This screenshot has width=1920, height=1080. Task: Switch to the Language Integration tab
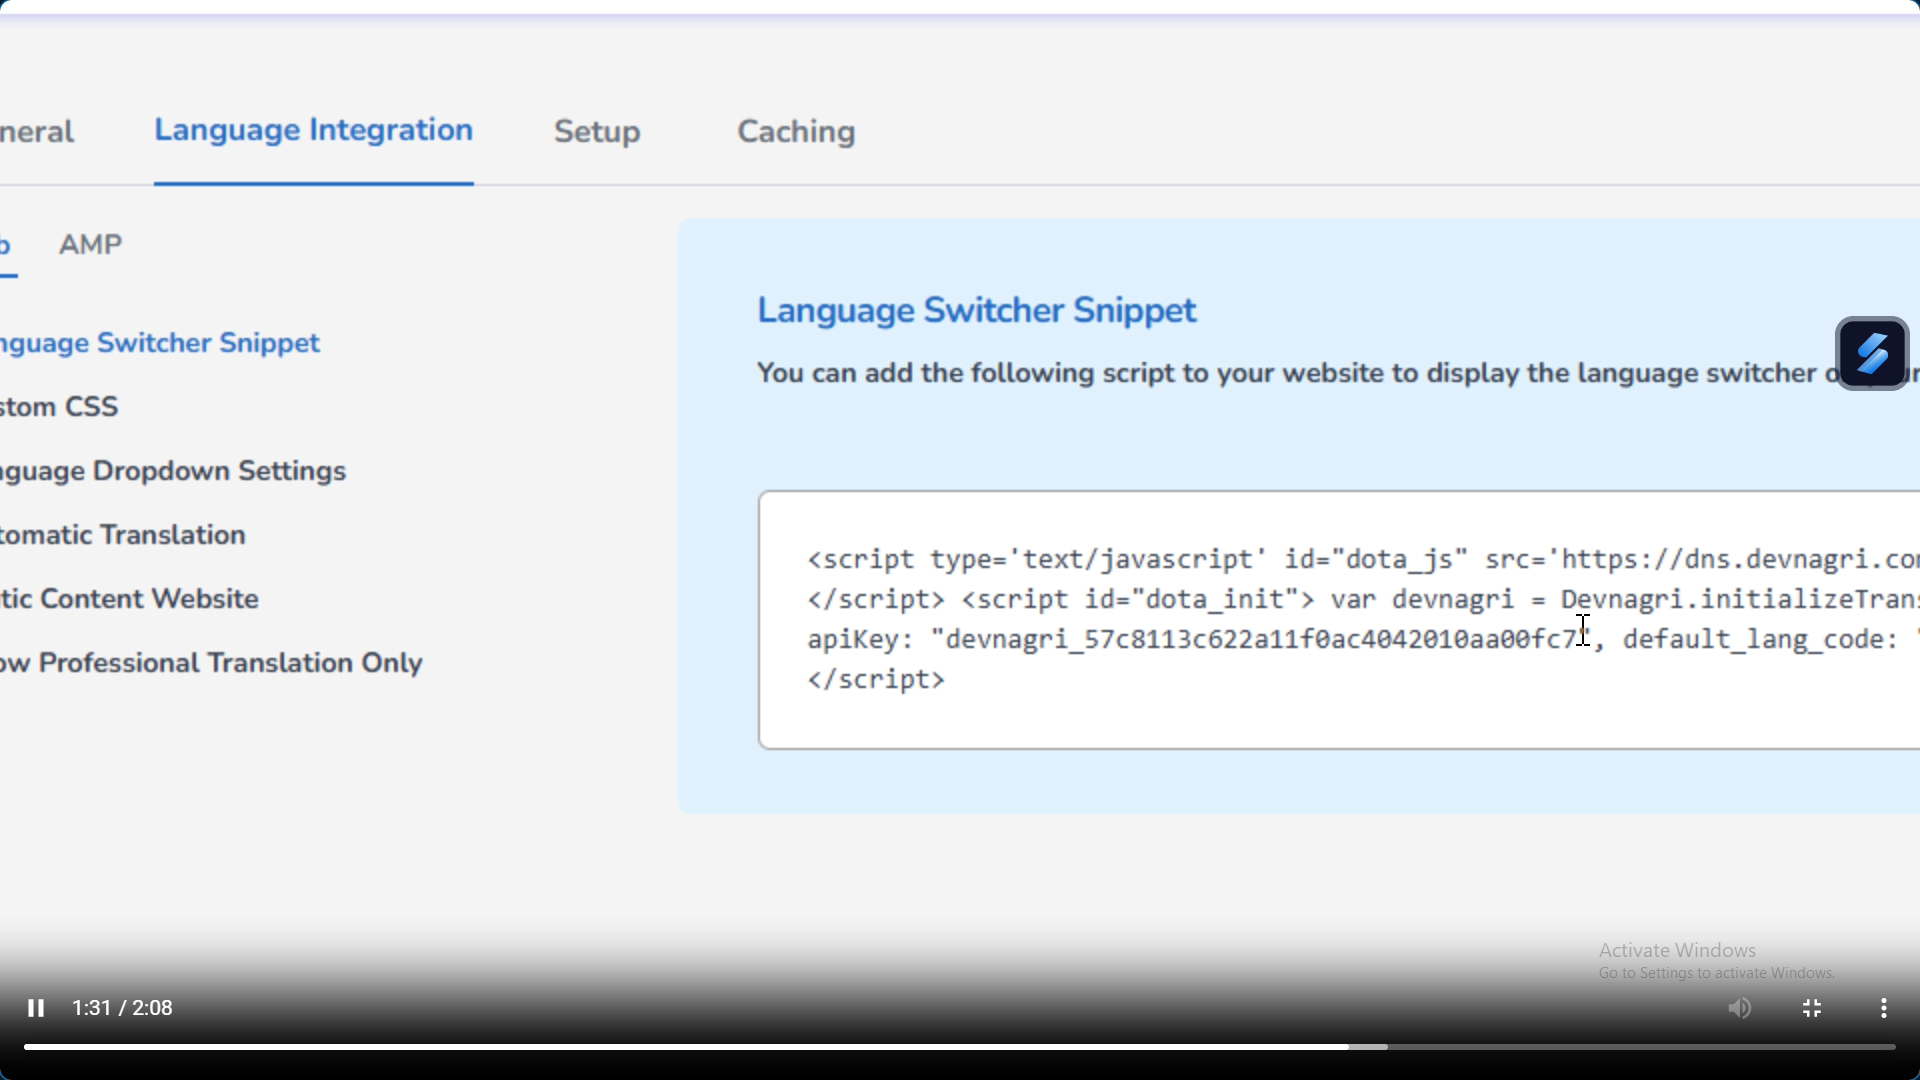313,130
